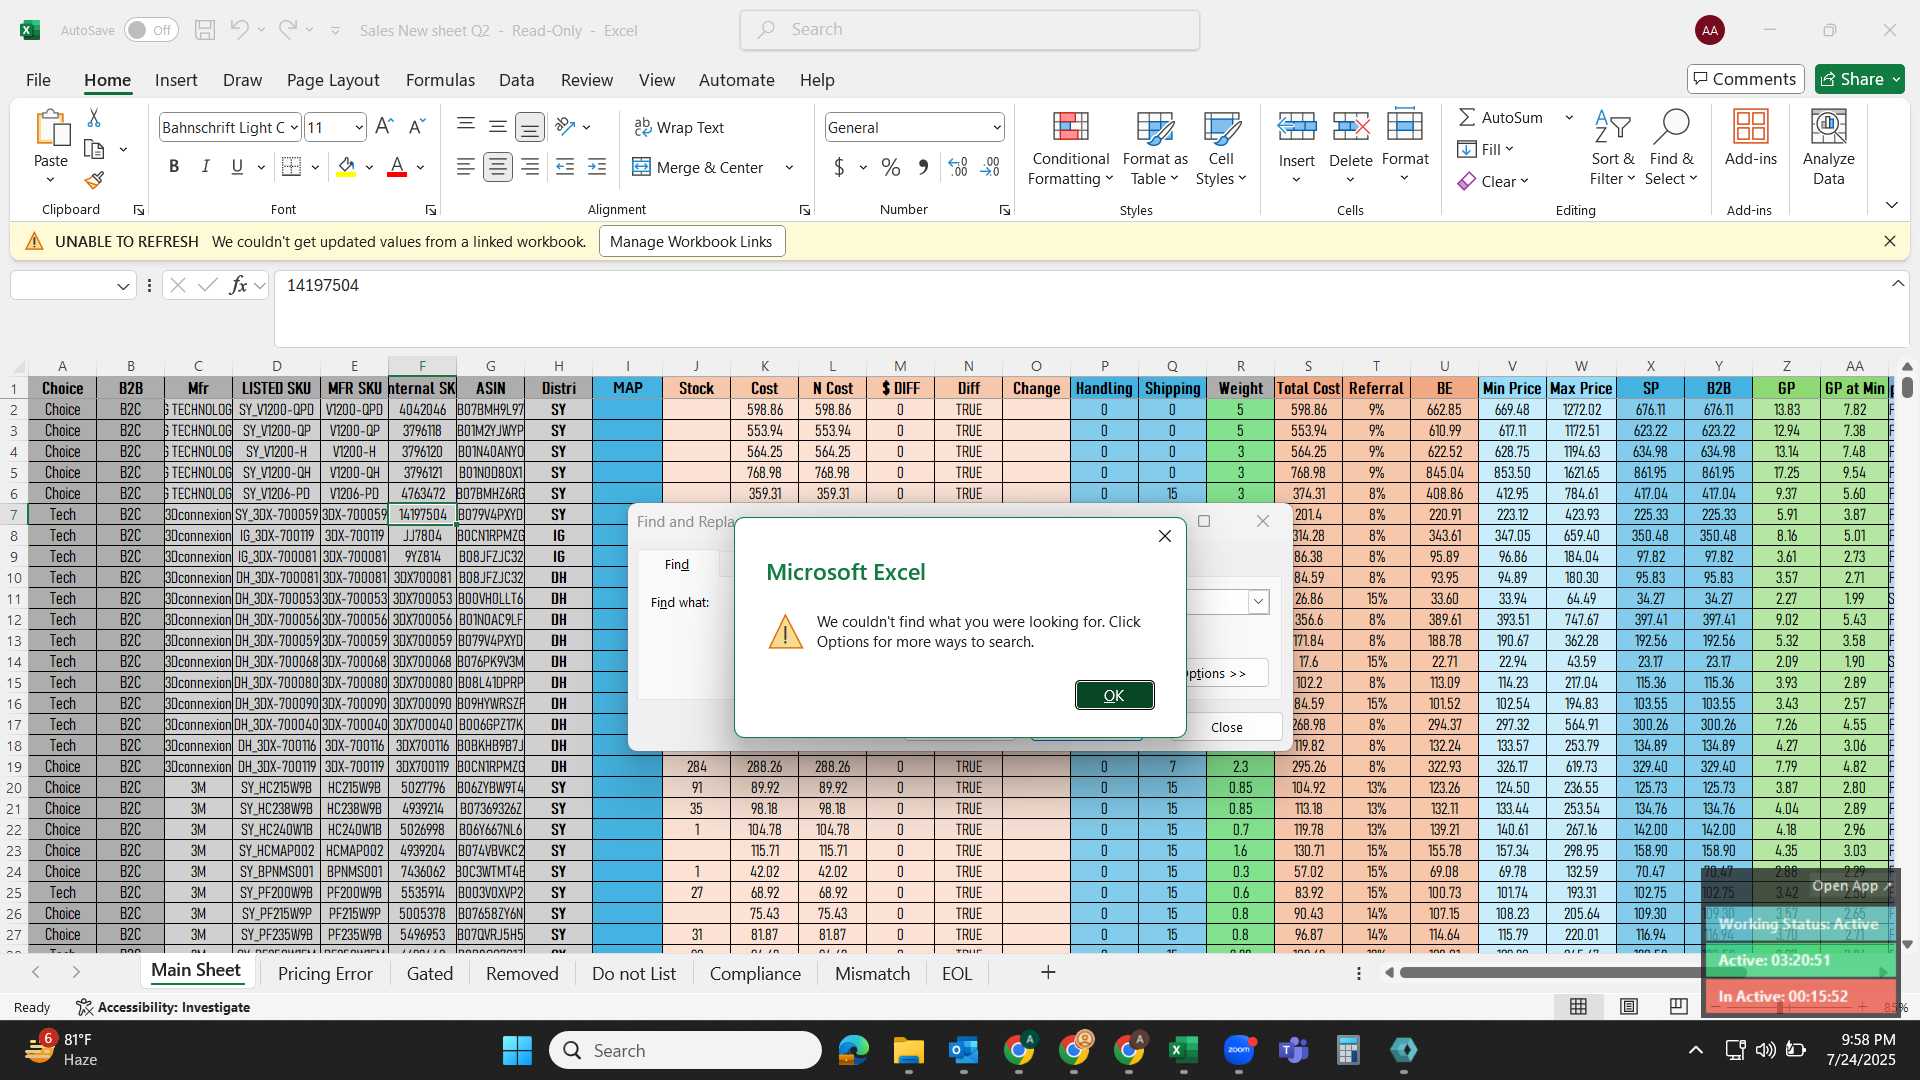Click Merge & Center
1920x1080 pixels.
pyautogui.click(x=698, y=167)
